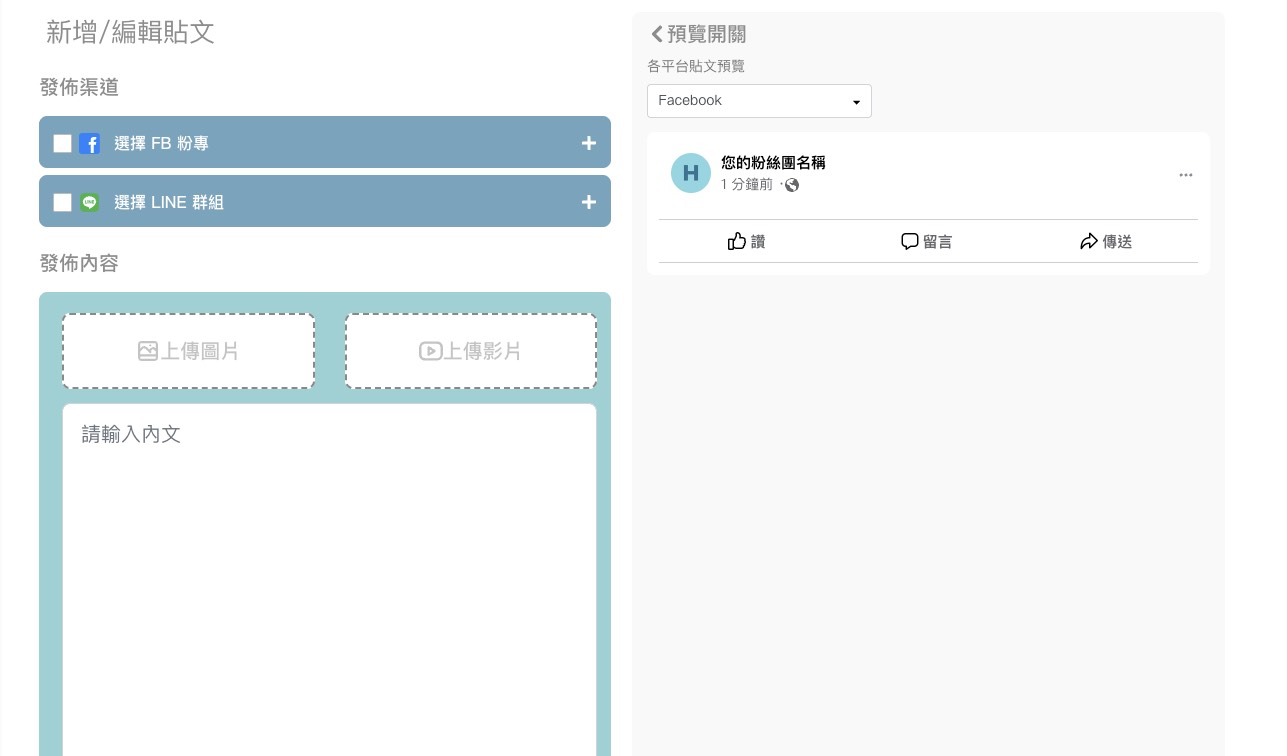Open the Facebook platform preview dropdown

pos(759,101)
